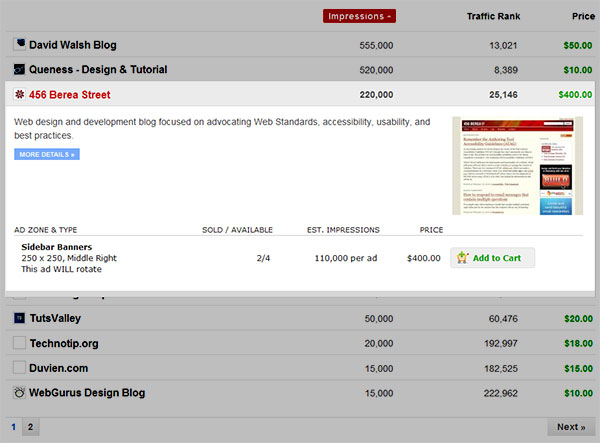Open the 456 Berea Street website screenshot thumbnail

[517, 166]
